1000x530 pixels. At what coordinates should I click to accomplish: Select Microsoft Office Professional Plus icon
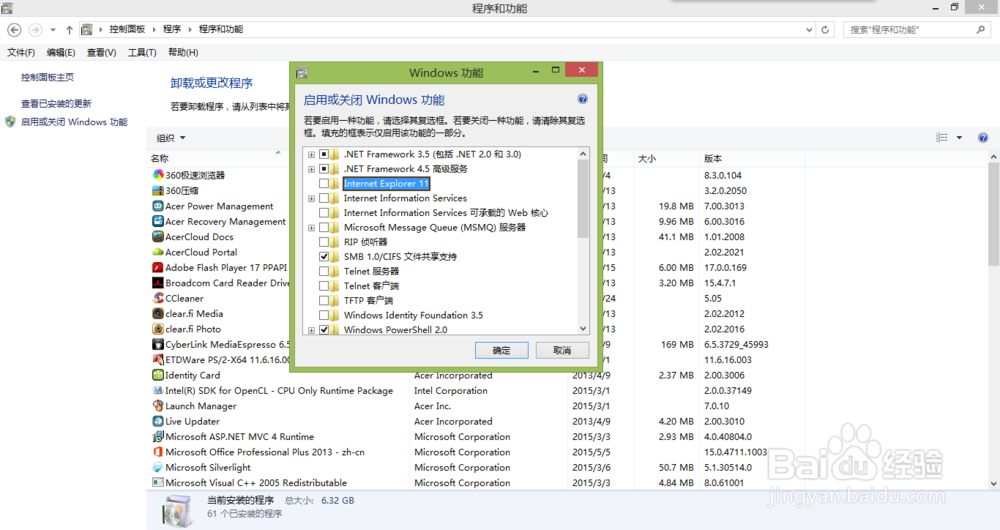(158, 452)
